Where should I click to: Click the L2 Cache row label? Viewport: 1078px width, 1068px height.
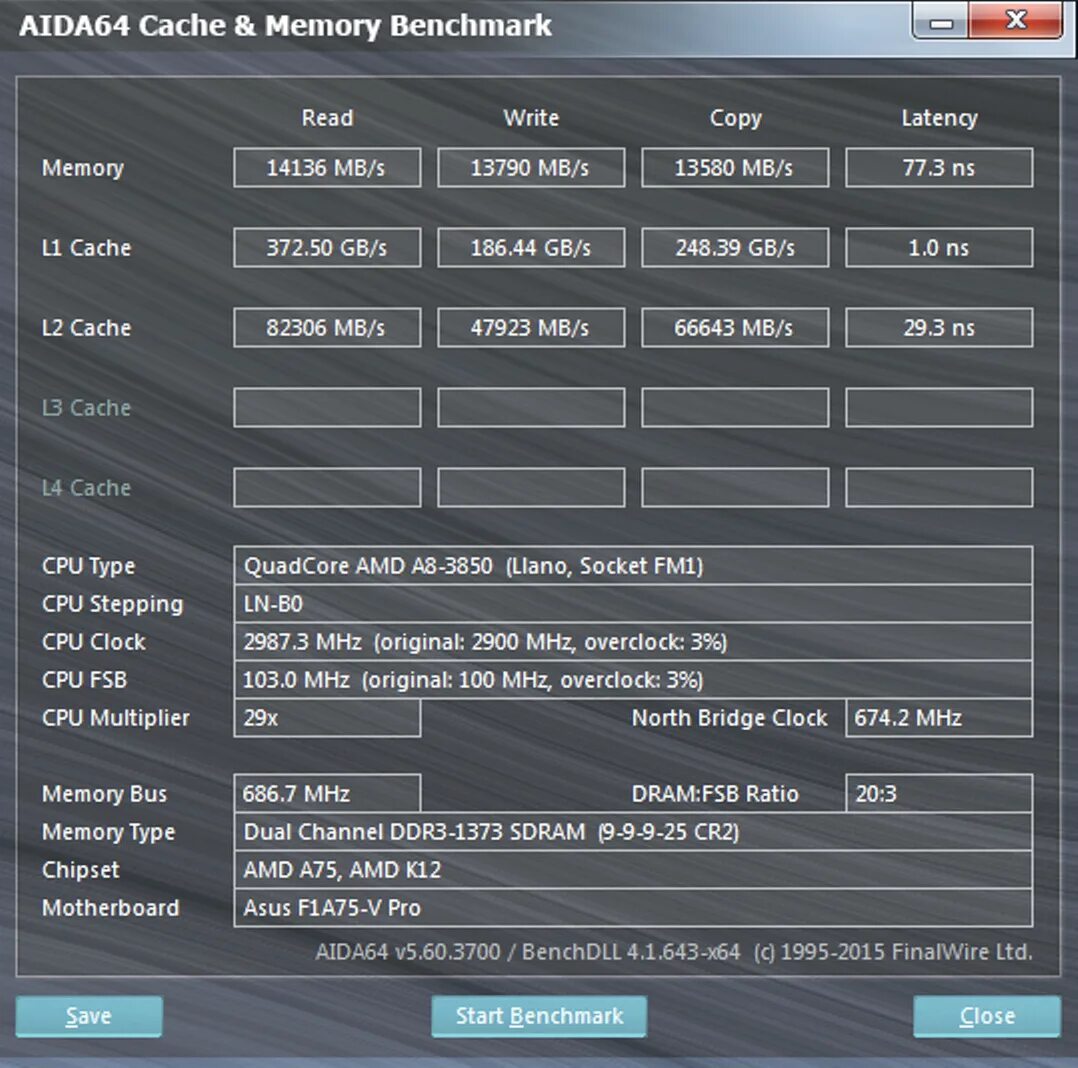click(x=87, y=327)
